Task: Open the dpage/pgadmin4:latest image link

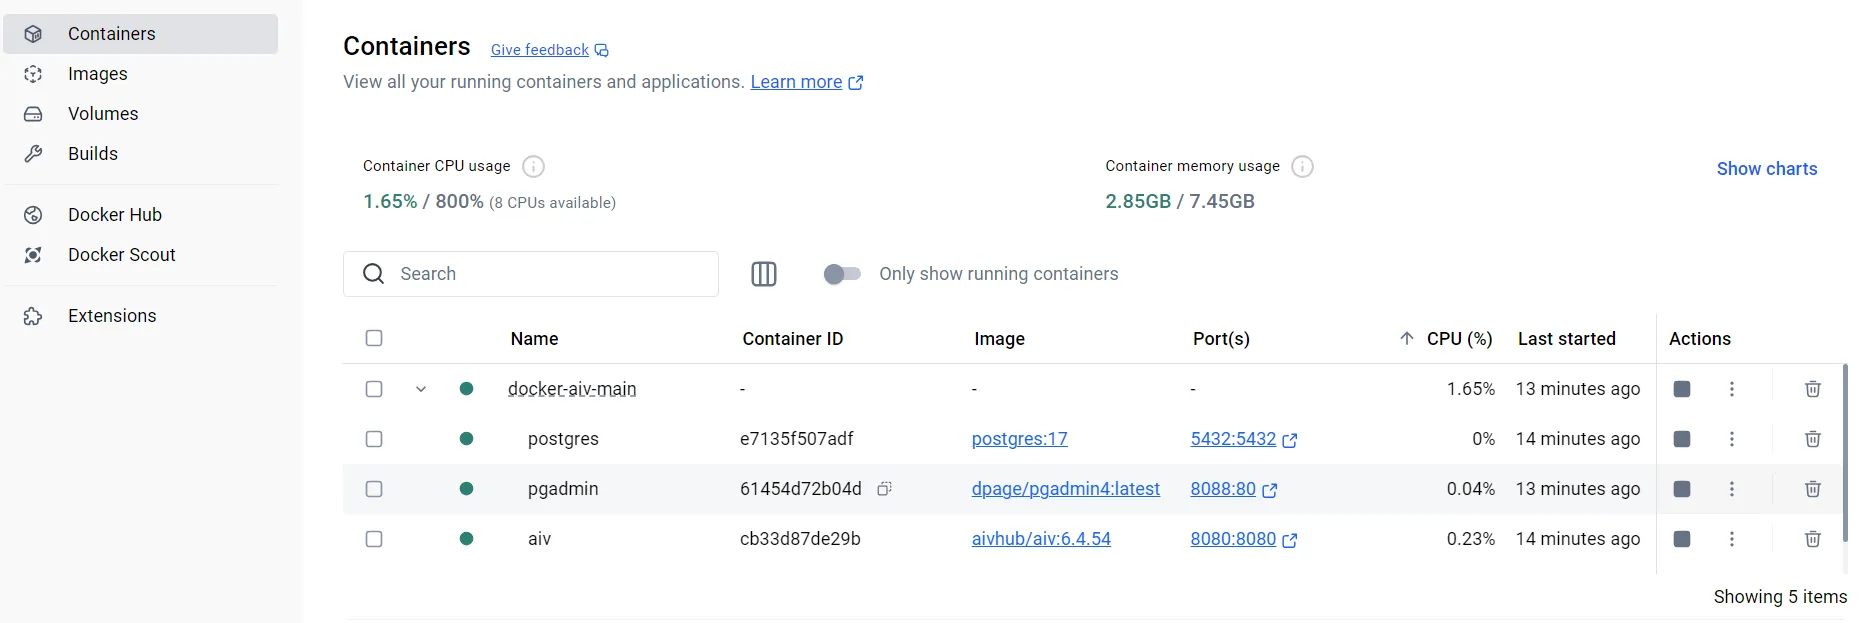Action: [x=1066, y=489]
